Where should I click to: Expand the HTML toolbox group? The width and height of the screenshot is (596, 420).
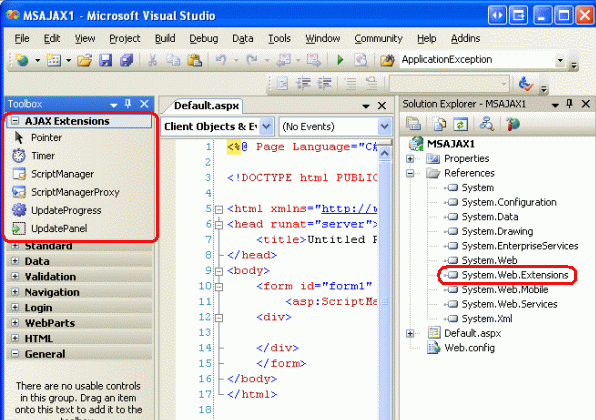pos(15,338)
